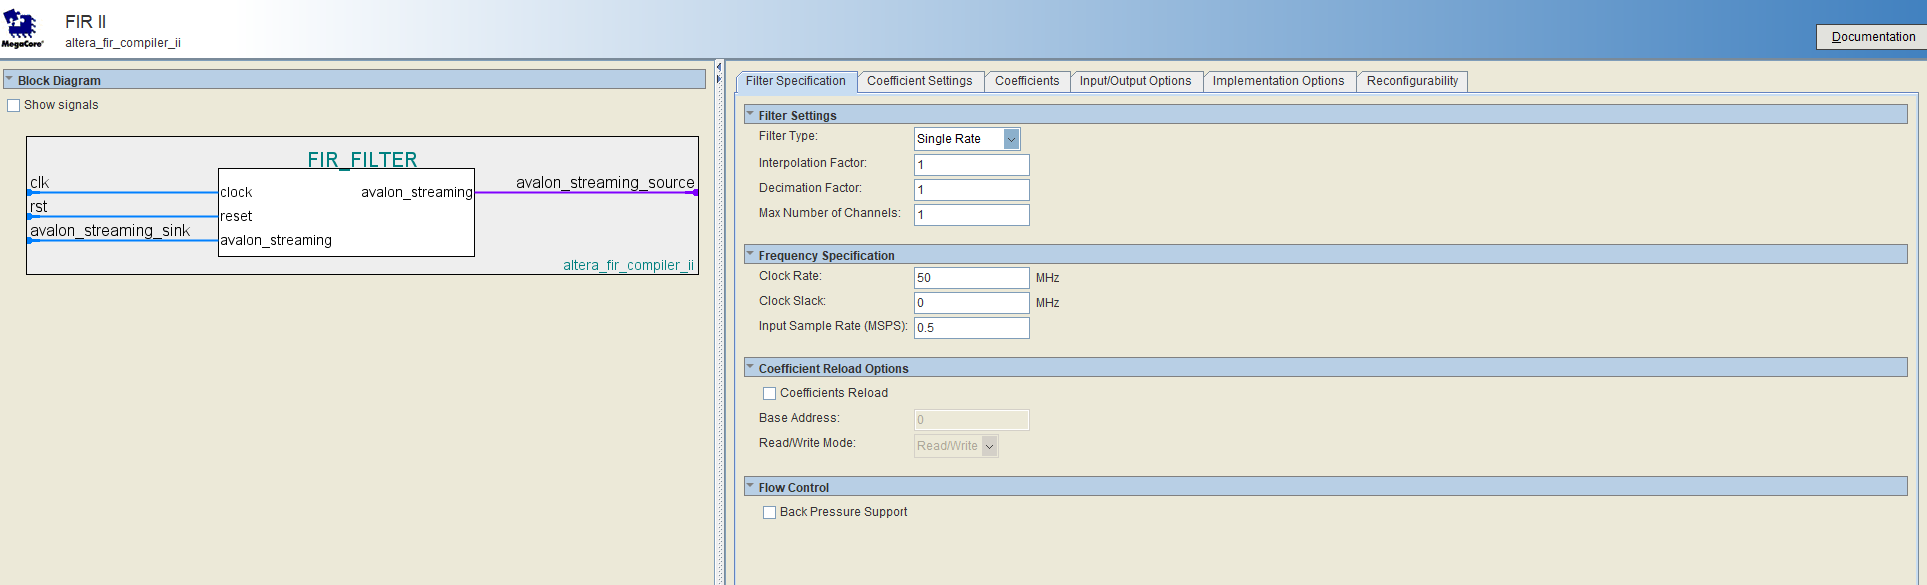Click the upper collapse arrow on the panel divider
This screenshot has width=1927, height=585.
[x=718, y=67]
